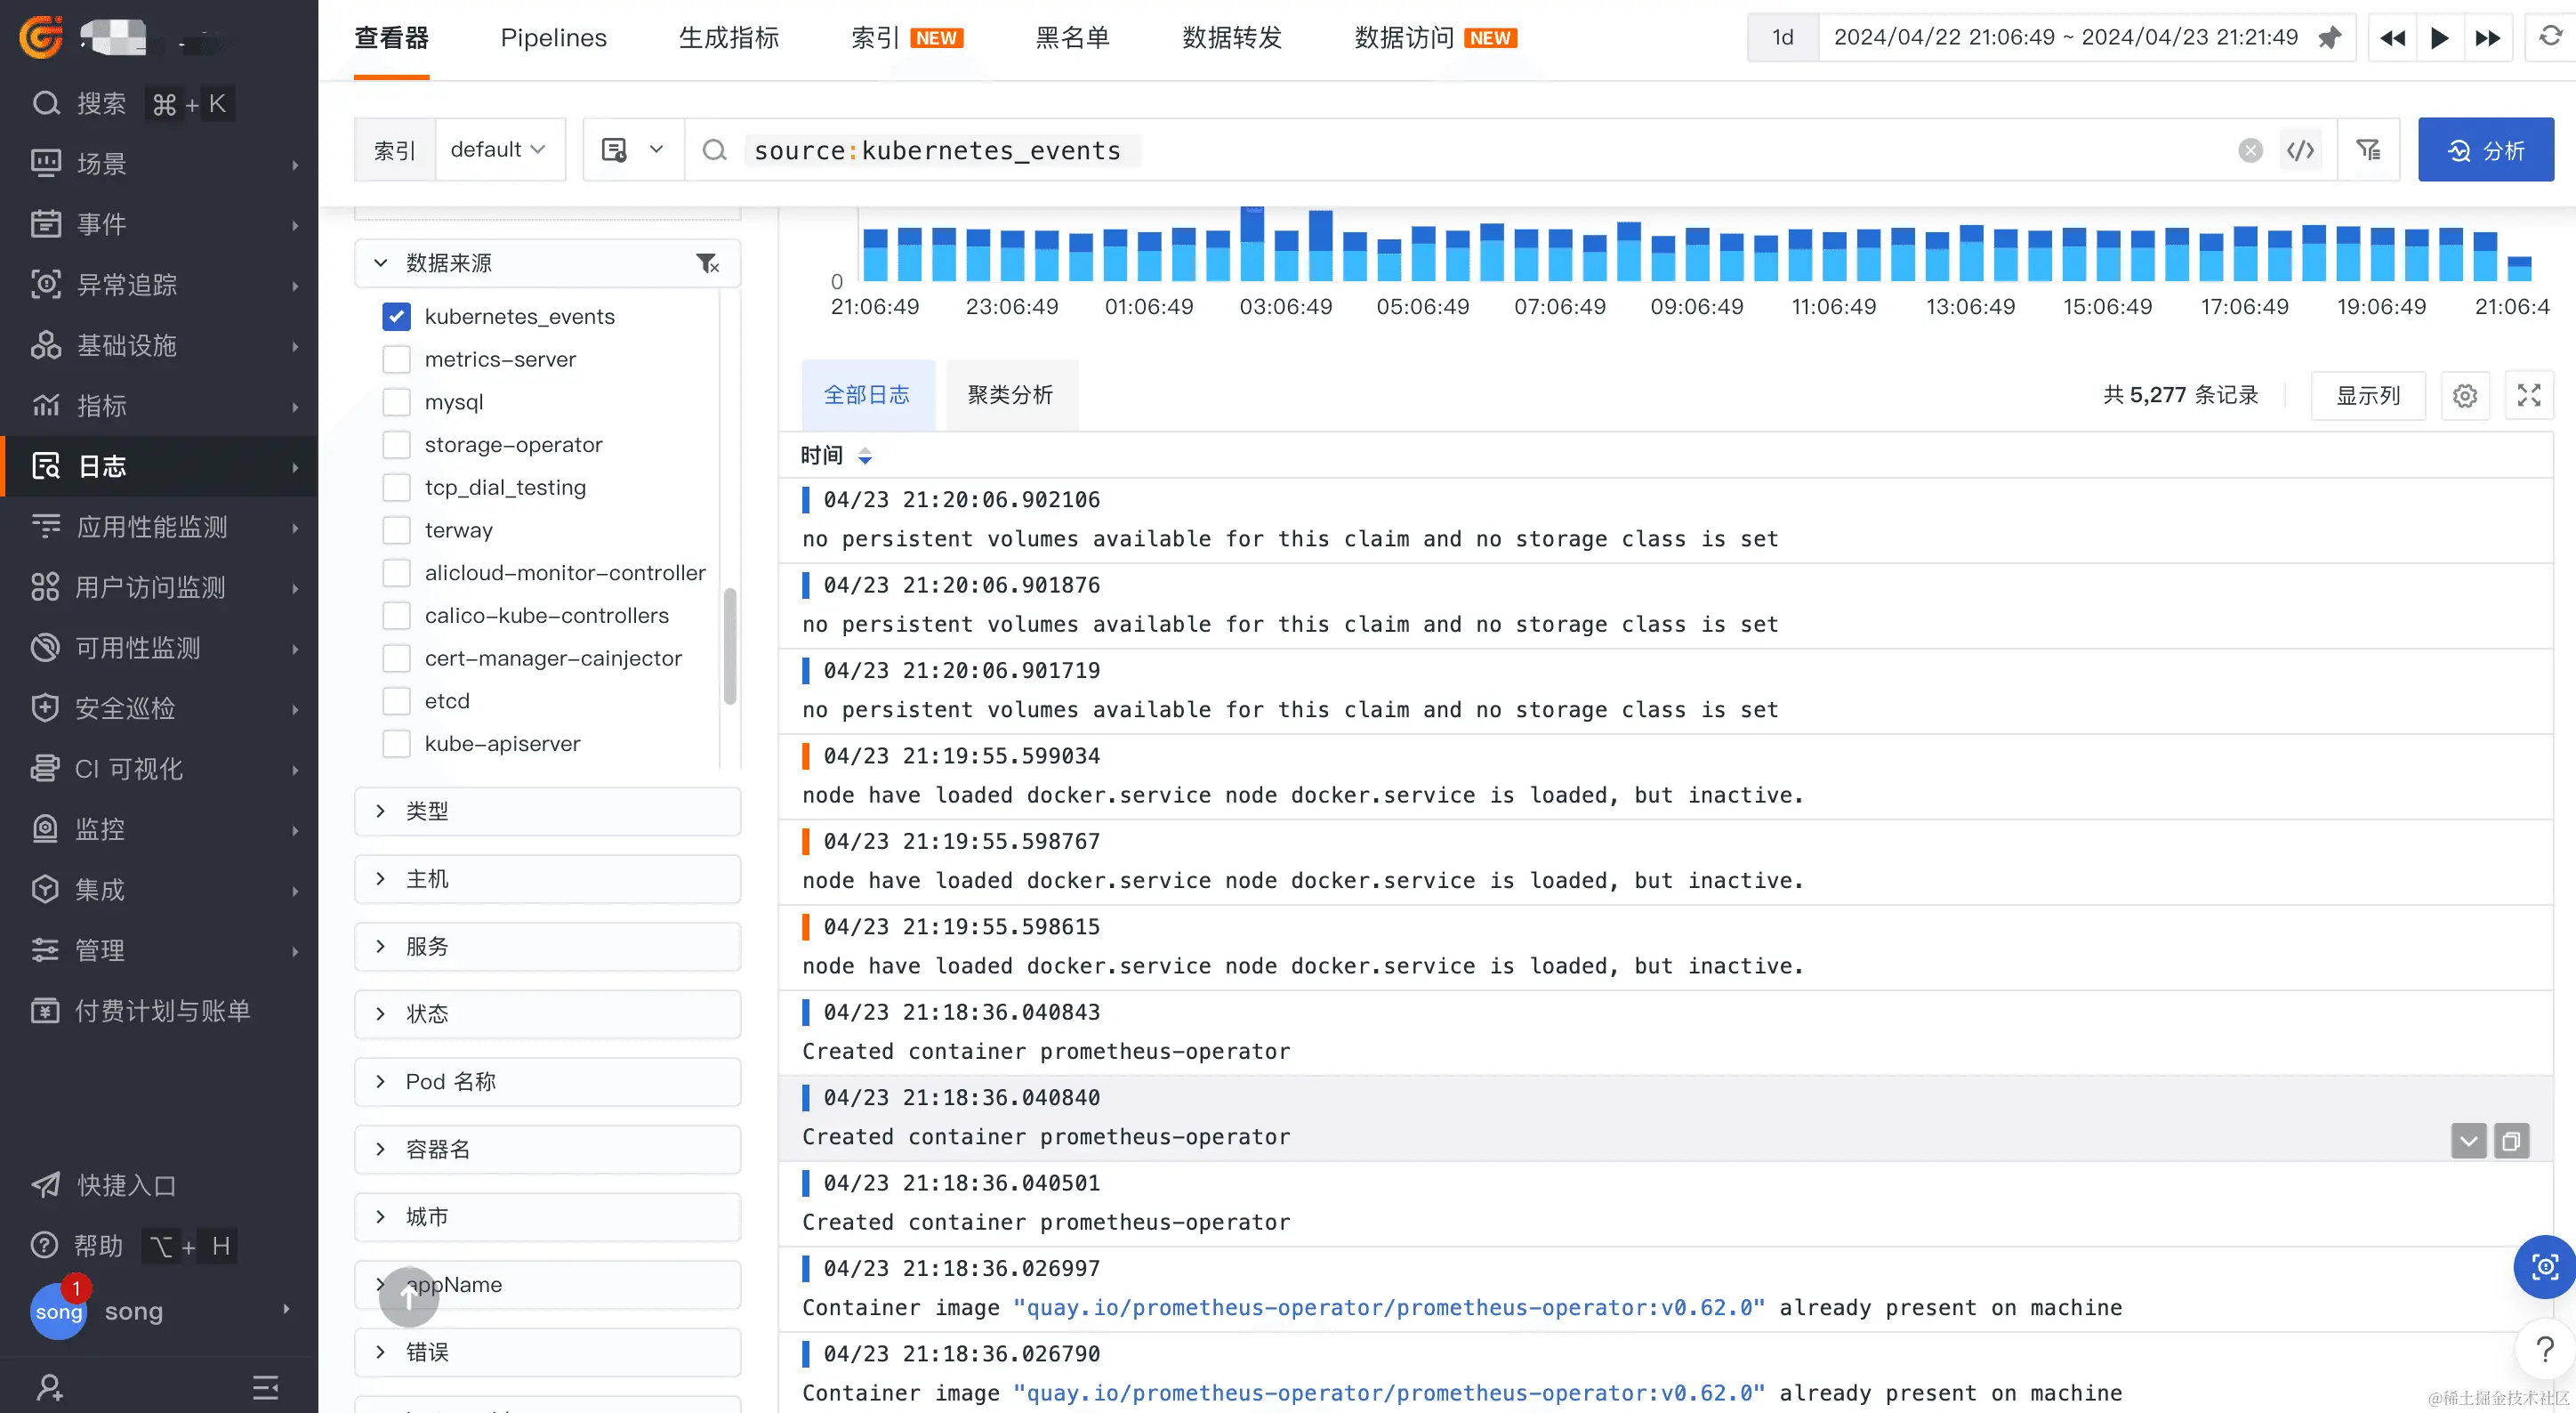Copy the highlighted log entry

pos(2511,1141)
